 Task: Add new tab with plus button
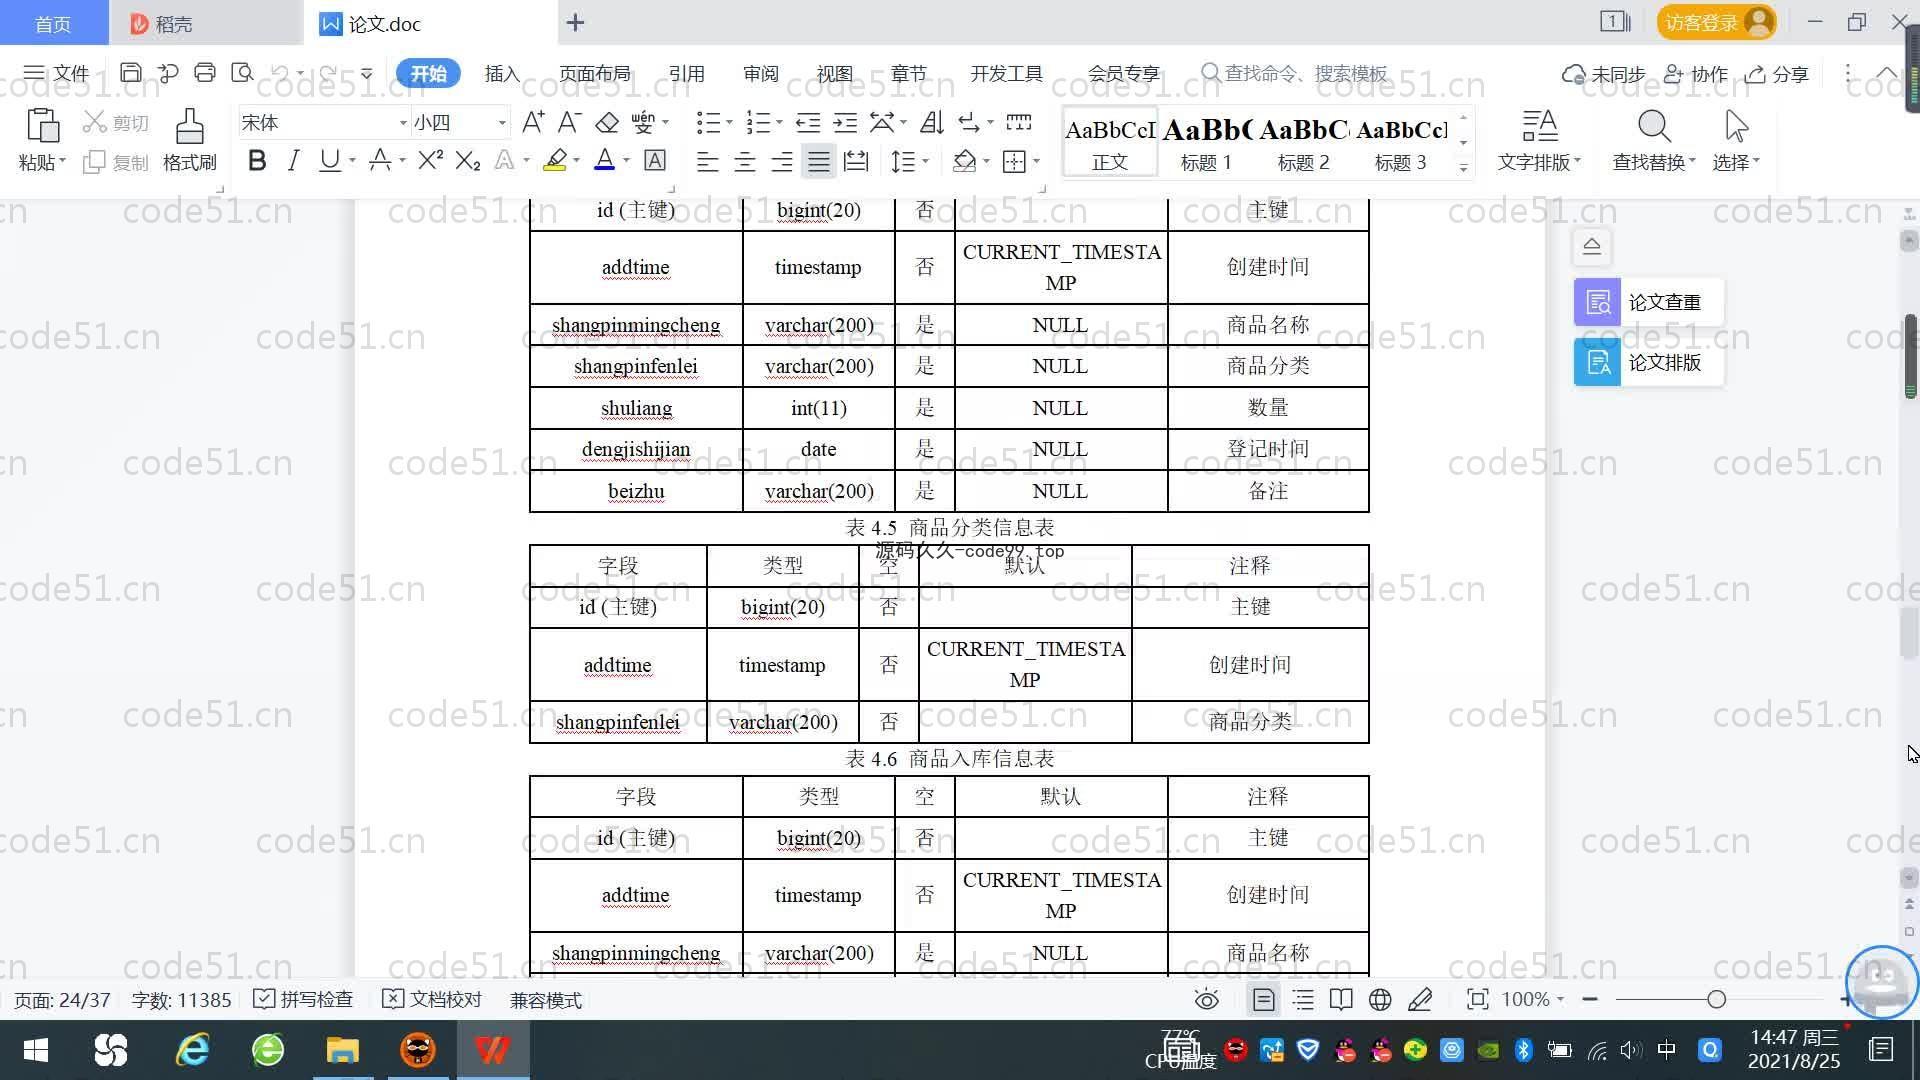click(575, 22)
